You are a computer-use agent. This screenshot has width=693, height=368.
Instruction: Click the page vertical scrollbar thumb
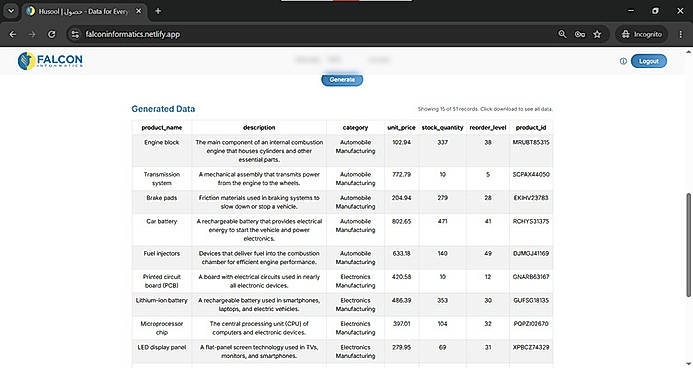pyautogui.click(x=688, y=244)
